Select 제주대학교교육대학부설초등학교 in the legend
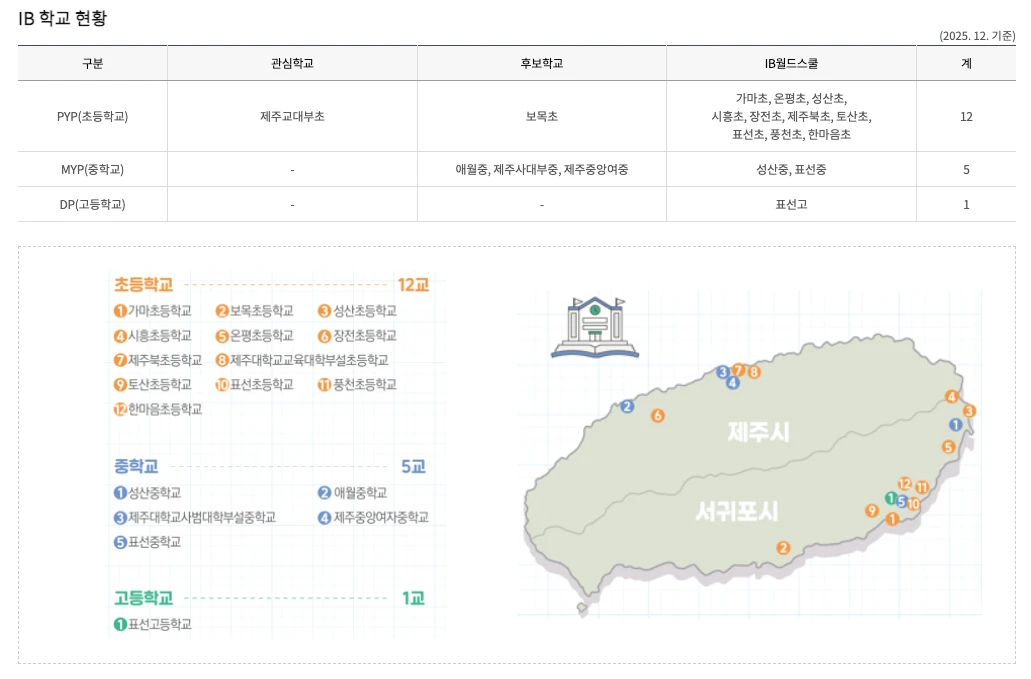 [302, 360]
